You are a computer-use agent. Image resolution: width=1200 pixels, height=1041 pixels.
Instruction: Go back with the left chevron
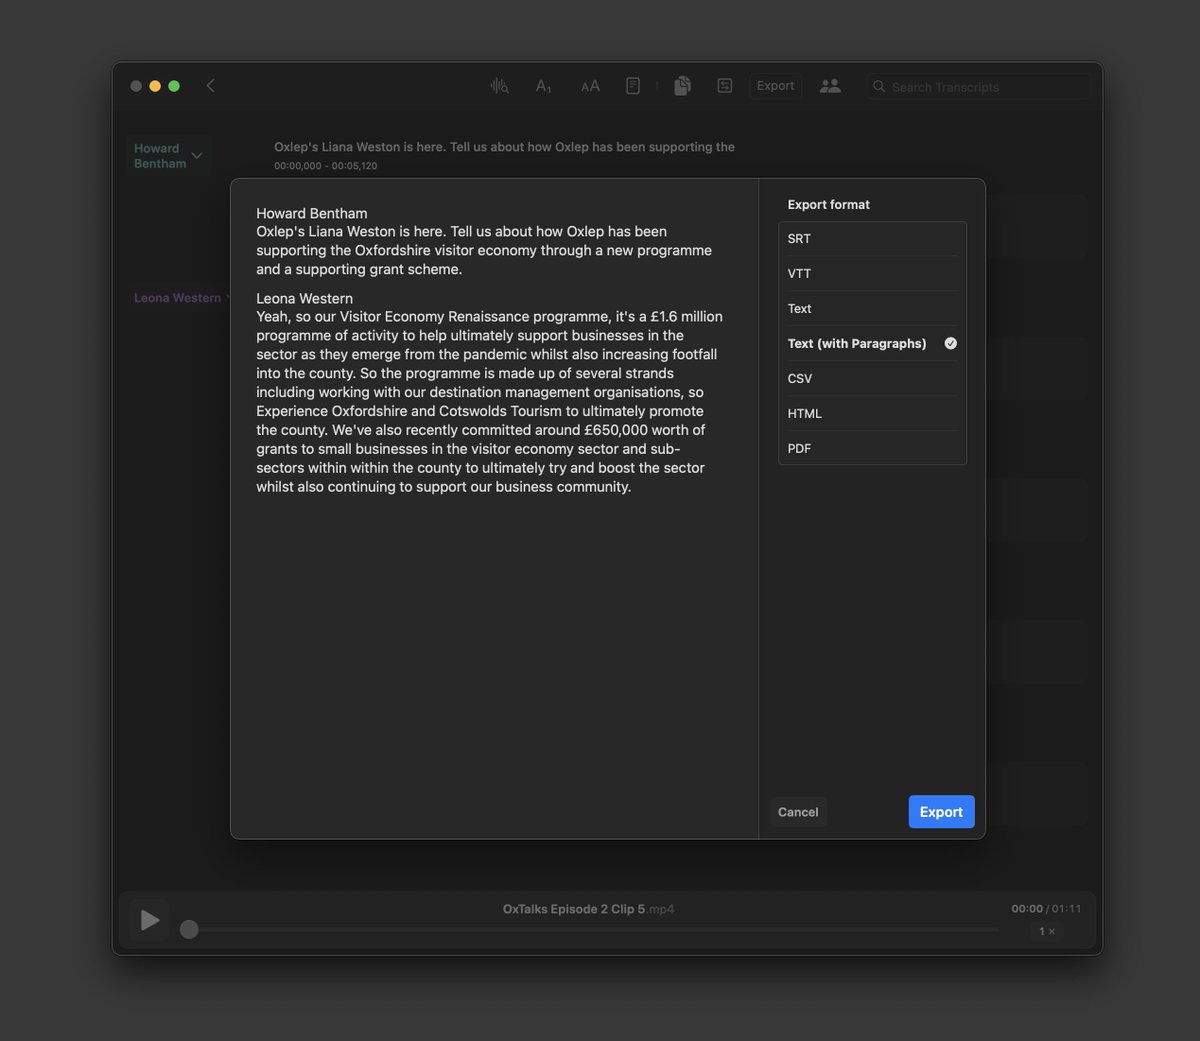[210, 86]
